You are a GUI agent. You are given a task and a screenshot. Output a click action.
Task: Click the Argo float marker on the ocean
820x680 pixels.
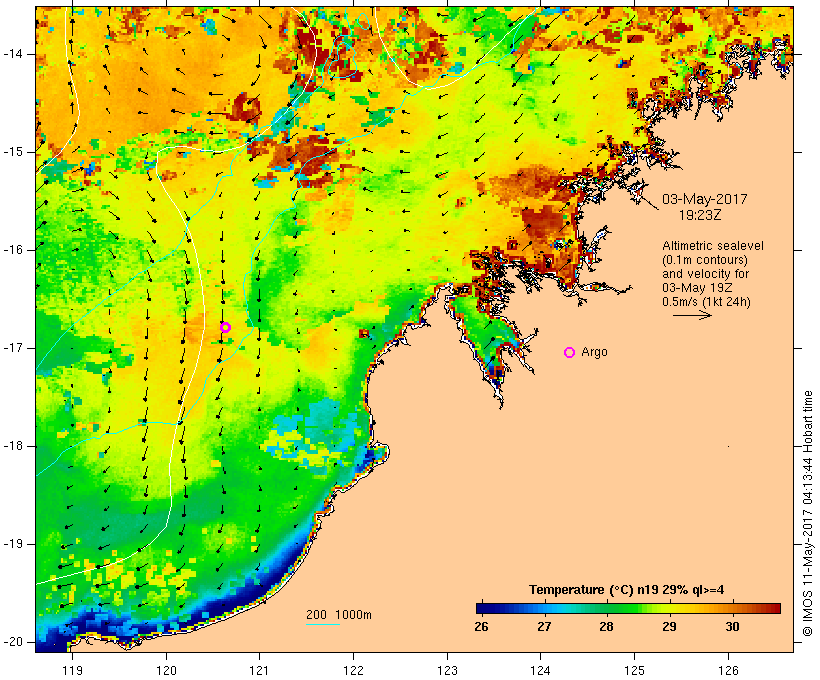225,327
